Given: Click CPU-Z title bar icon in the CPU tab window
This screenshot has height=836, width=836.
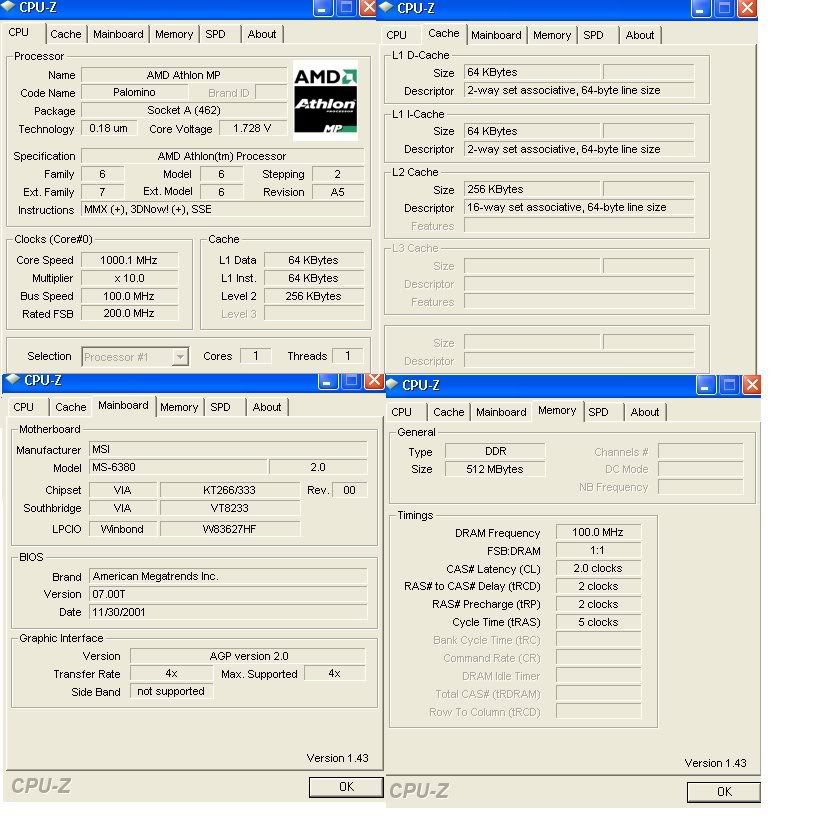Looking at the screenshot, I should [x=10, y=9].
